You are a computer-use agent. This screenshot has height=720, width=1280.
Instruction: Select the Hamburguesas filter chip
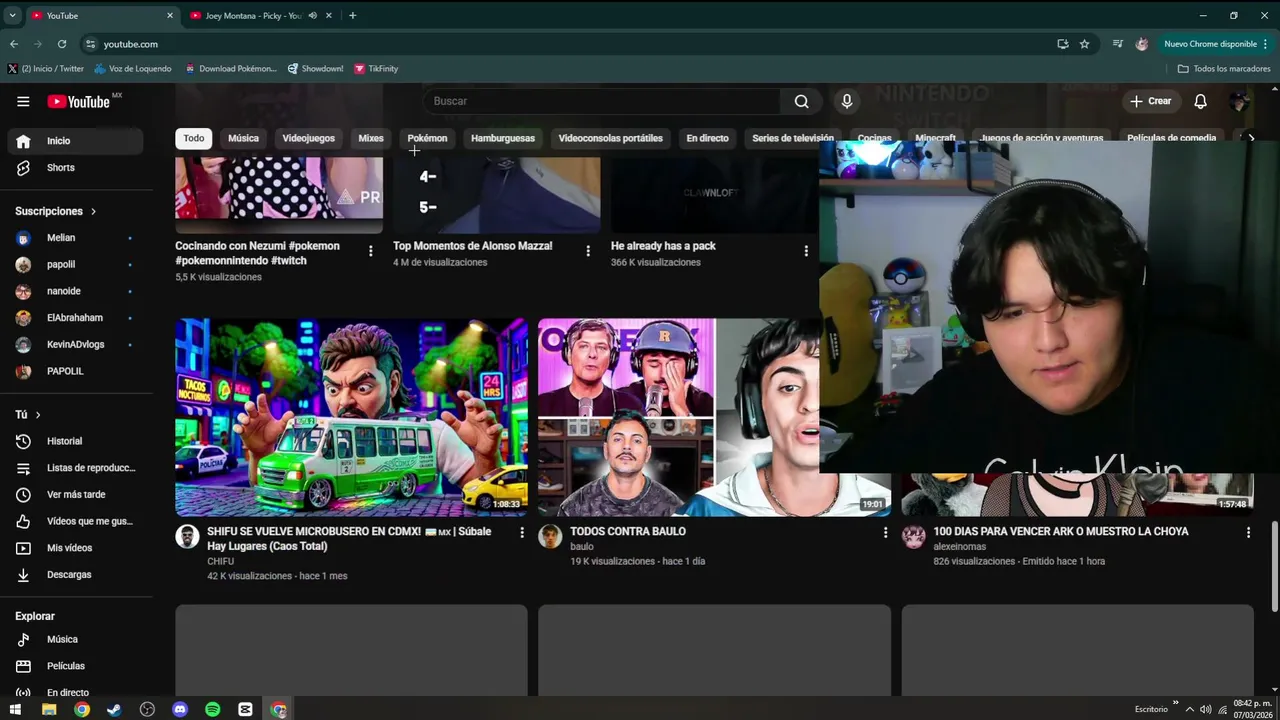[x=503, y=138]
